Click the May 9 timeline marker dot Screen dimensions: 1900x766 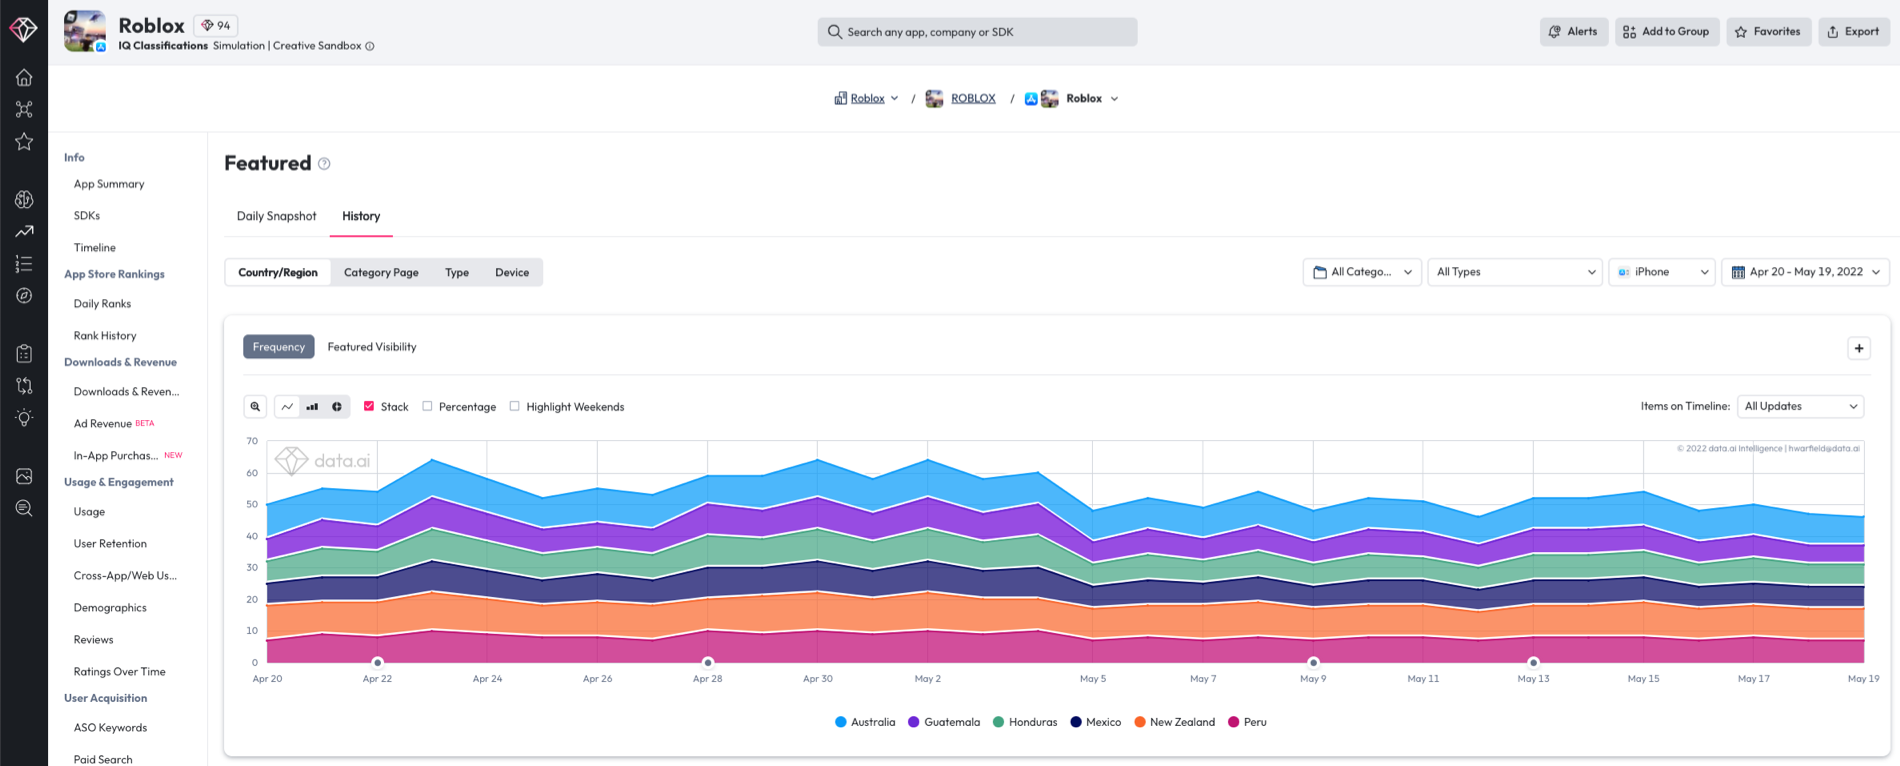pos(1313,662)
